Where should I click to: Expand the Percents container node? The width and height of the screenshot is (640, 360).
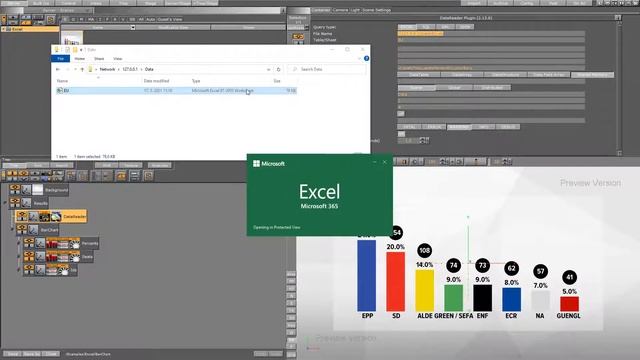pyautogui.click(x=19, y=243)
